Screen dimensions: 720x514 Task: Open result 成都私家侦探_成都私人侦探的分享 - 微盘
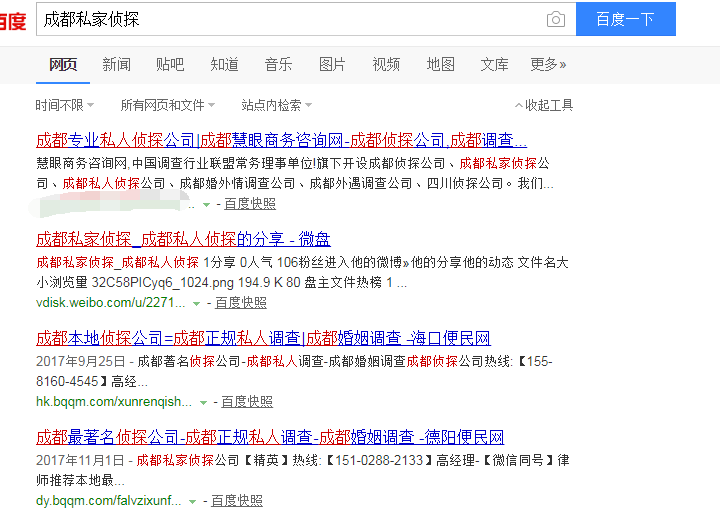[183, 239]
